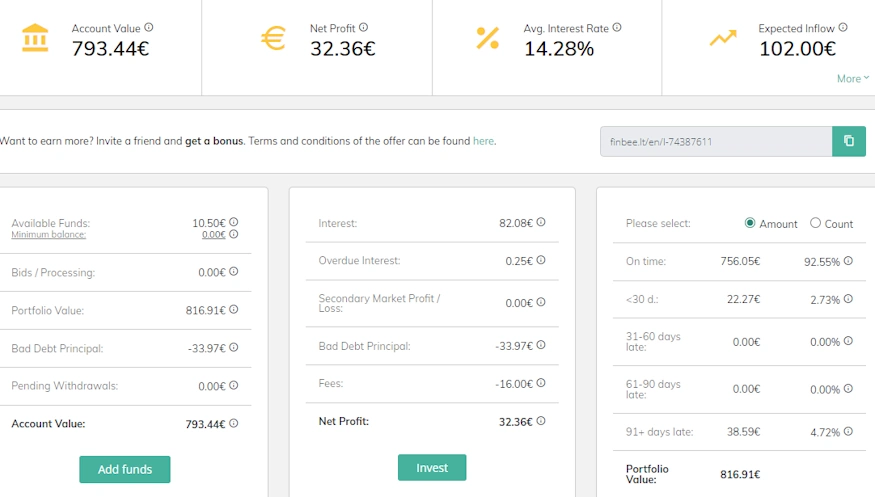Click info icon next to Expected Inflow header
This screenshot has width=875, height=497.
[843, 28]
